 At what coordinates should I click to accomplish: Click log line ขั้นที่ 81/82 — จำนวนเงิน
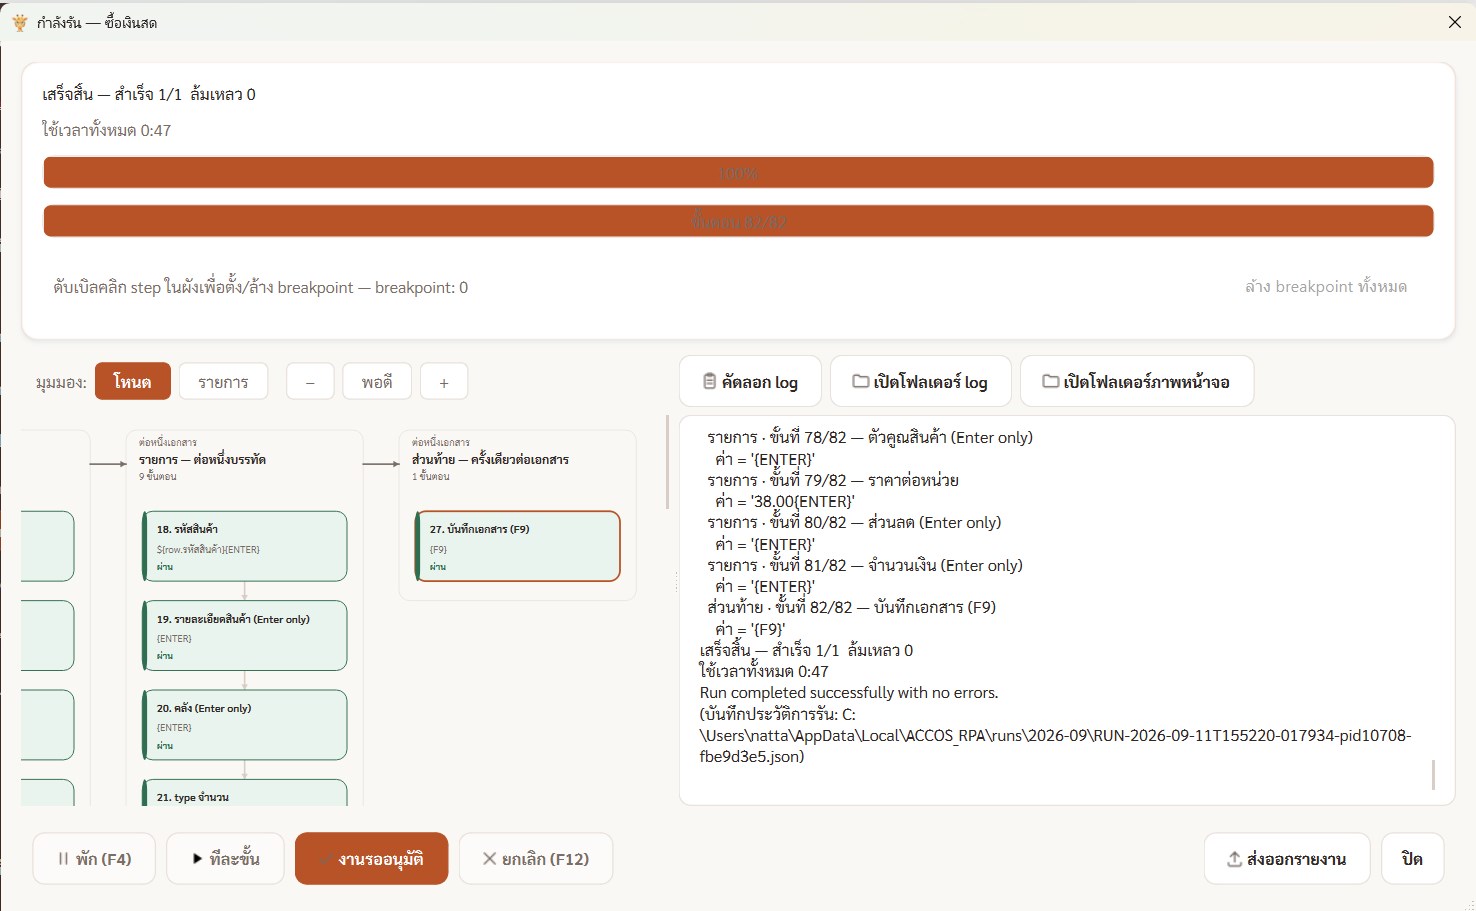tap(865, 565)
